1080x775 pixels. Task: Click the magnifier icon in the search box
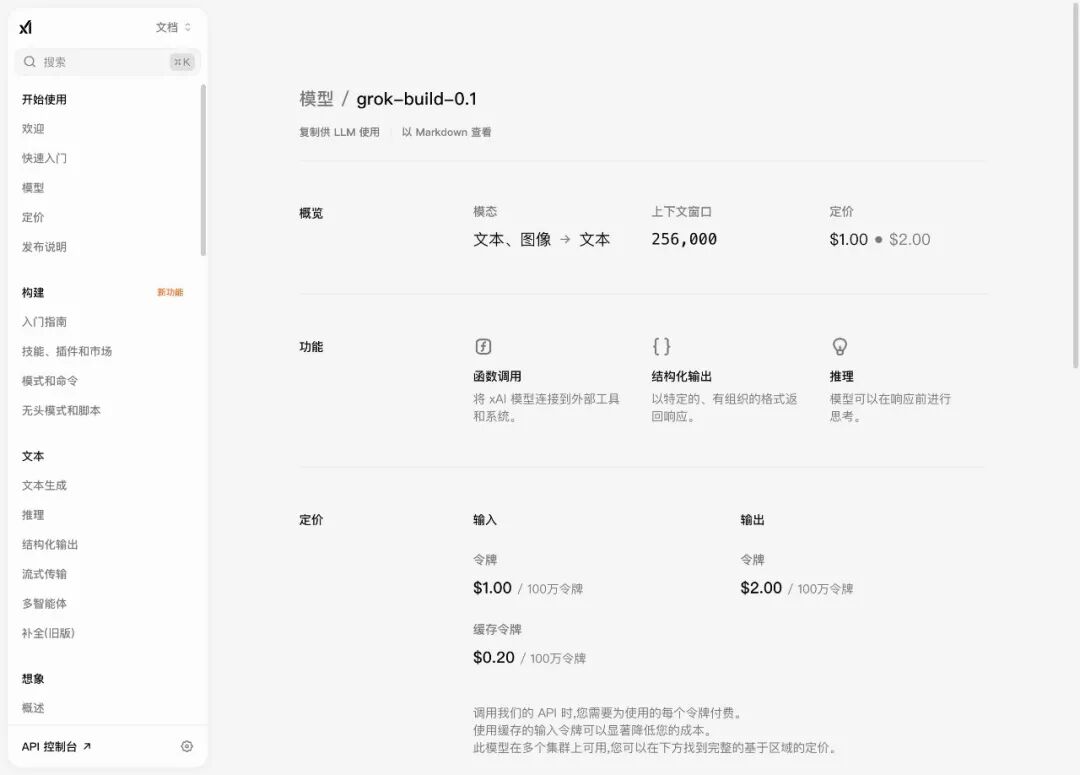point(30,62)
